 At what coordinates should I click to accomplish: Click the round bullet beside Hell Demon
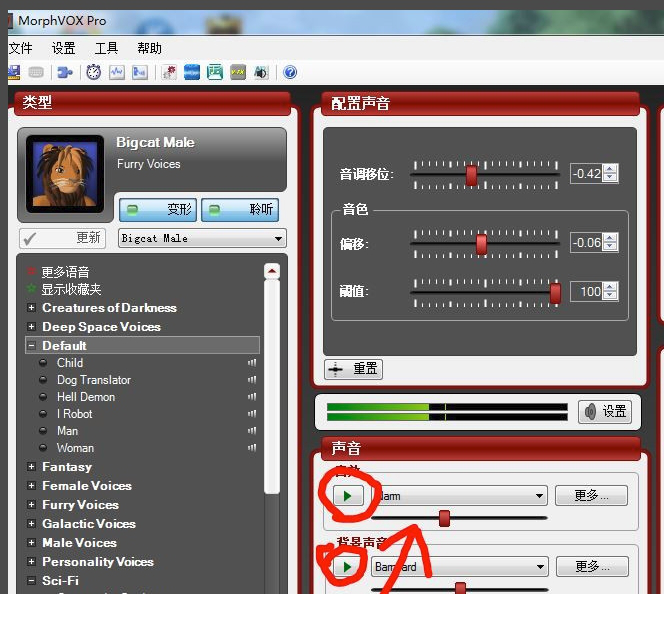tap(43, 397)
